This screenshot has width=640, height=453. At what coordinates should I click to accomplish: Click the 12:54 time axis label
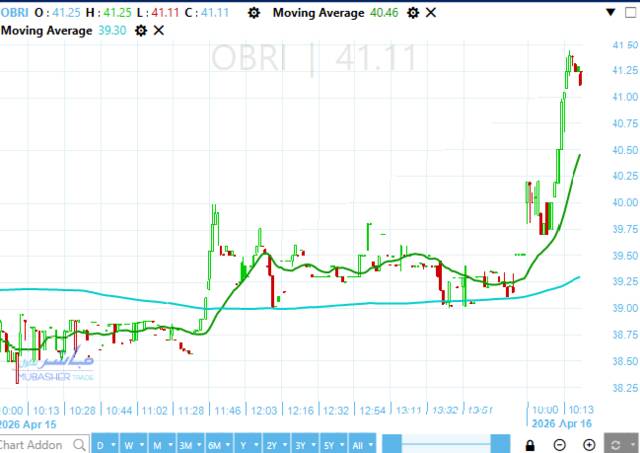point(373,410)
